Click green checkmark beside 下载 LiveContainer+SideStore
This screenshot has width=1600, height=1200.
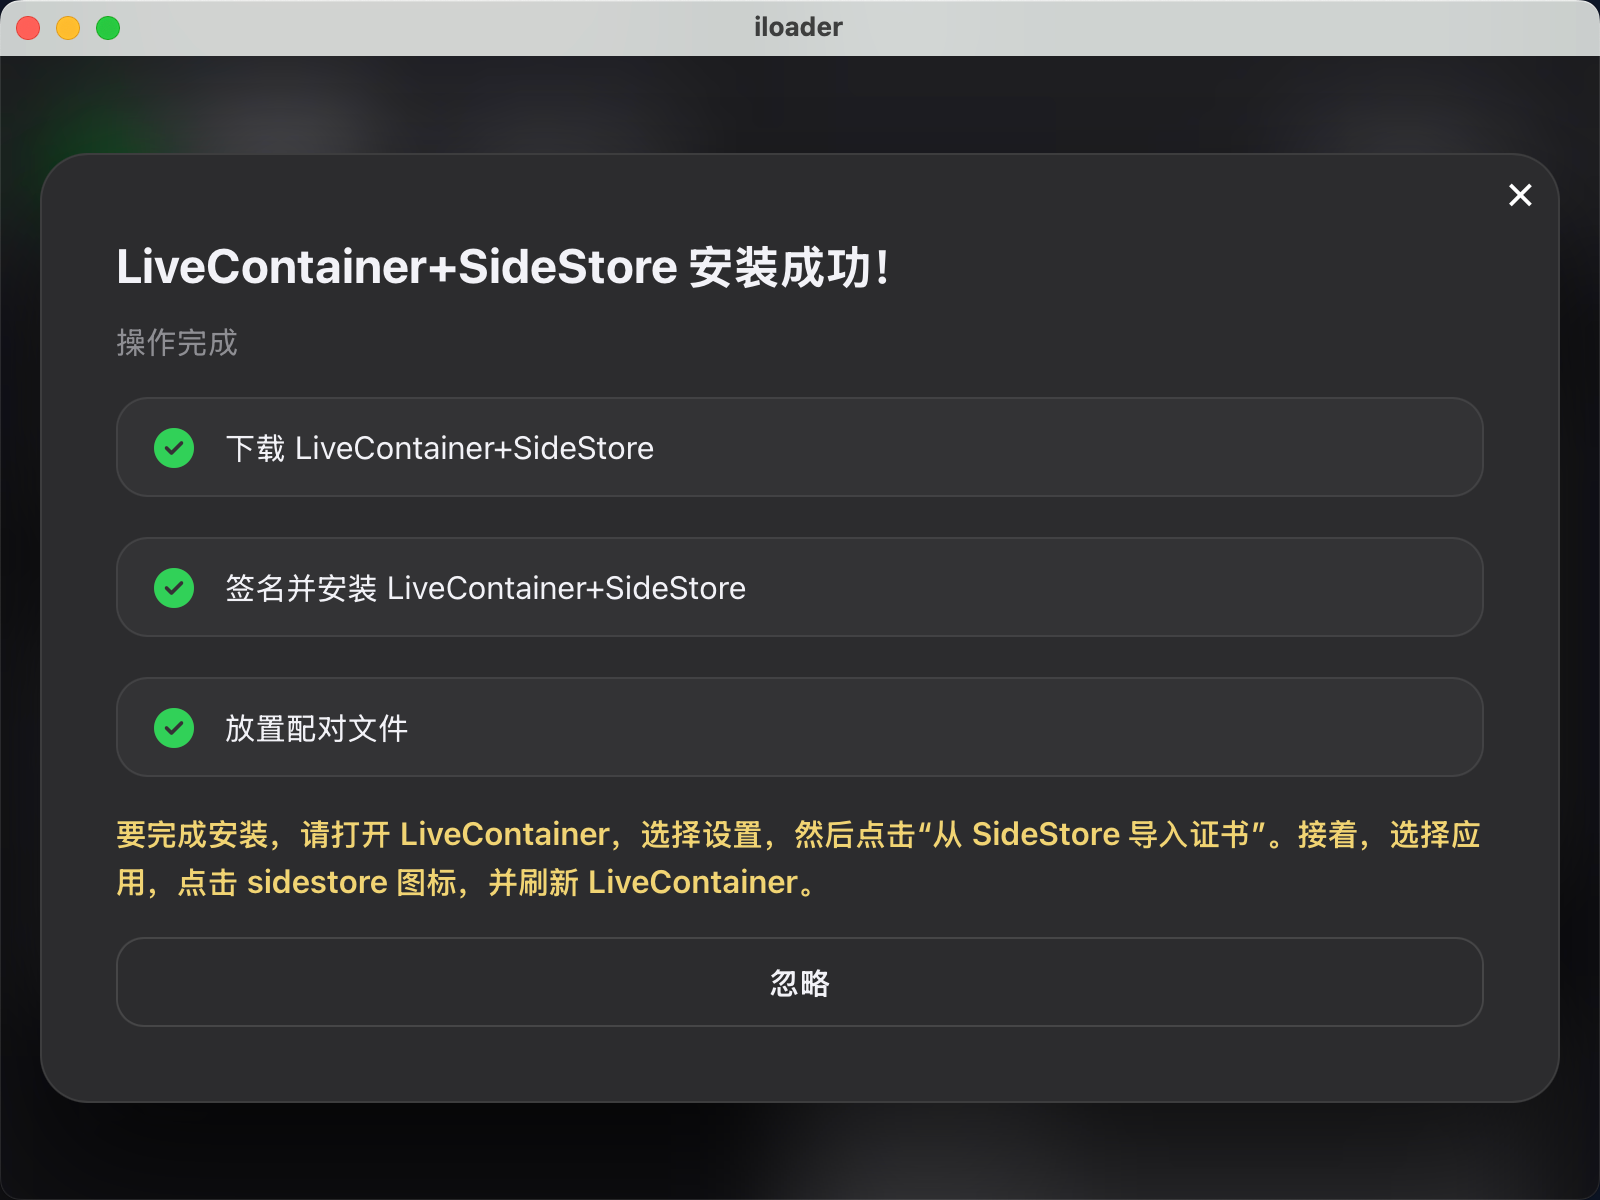(174, 448)
